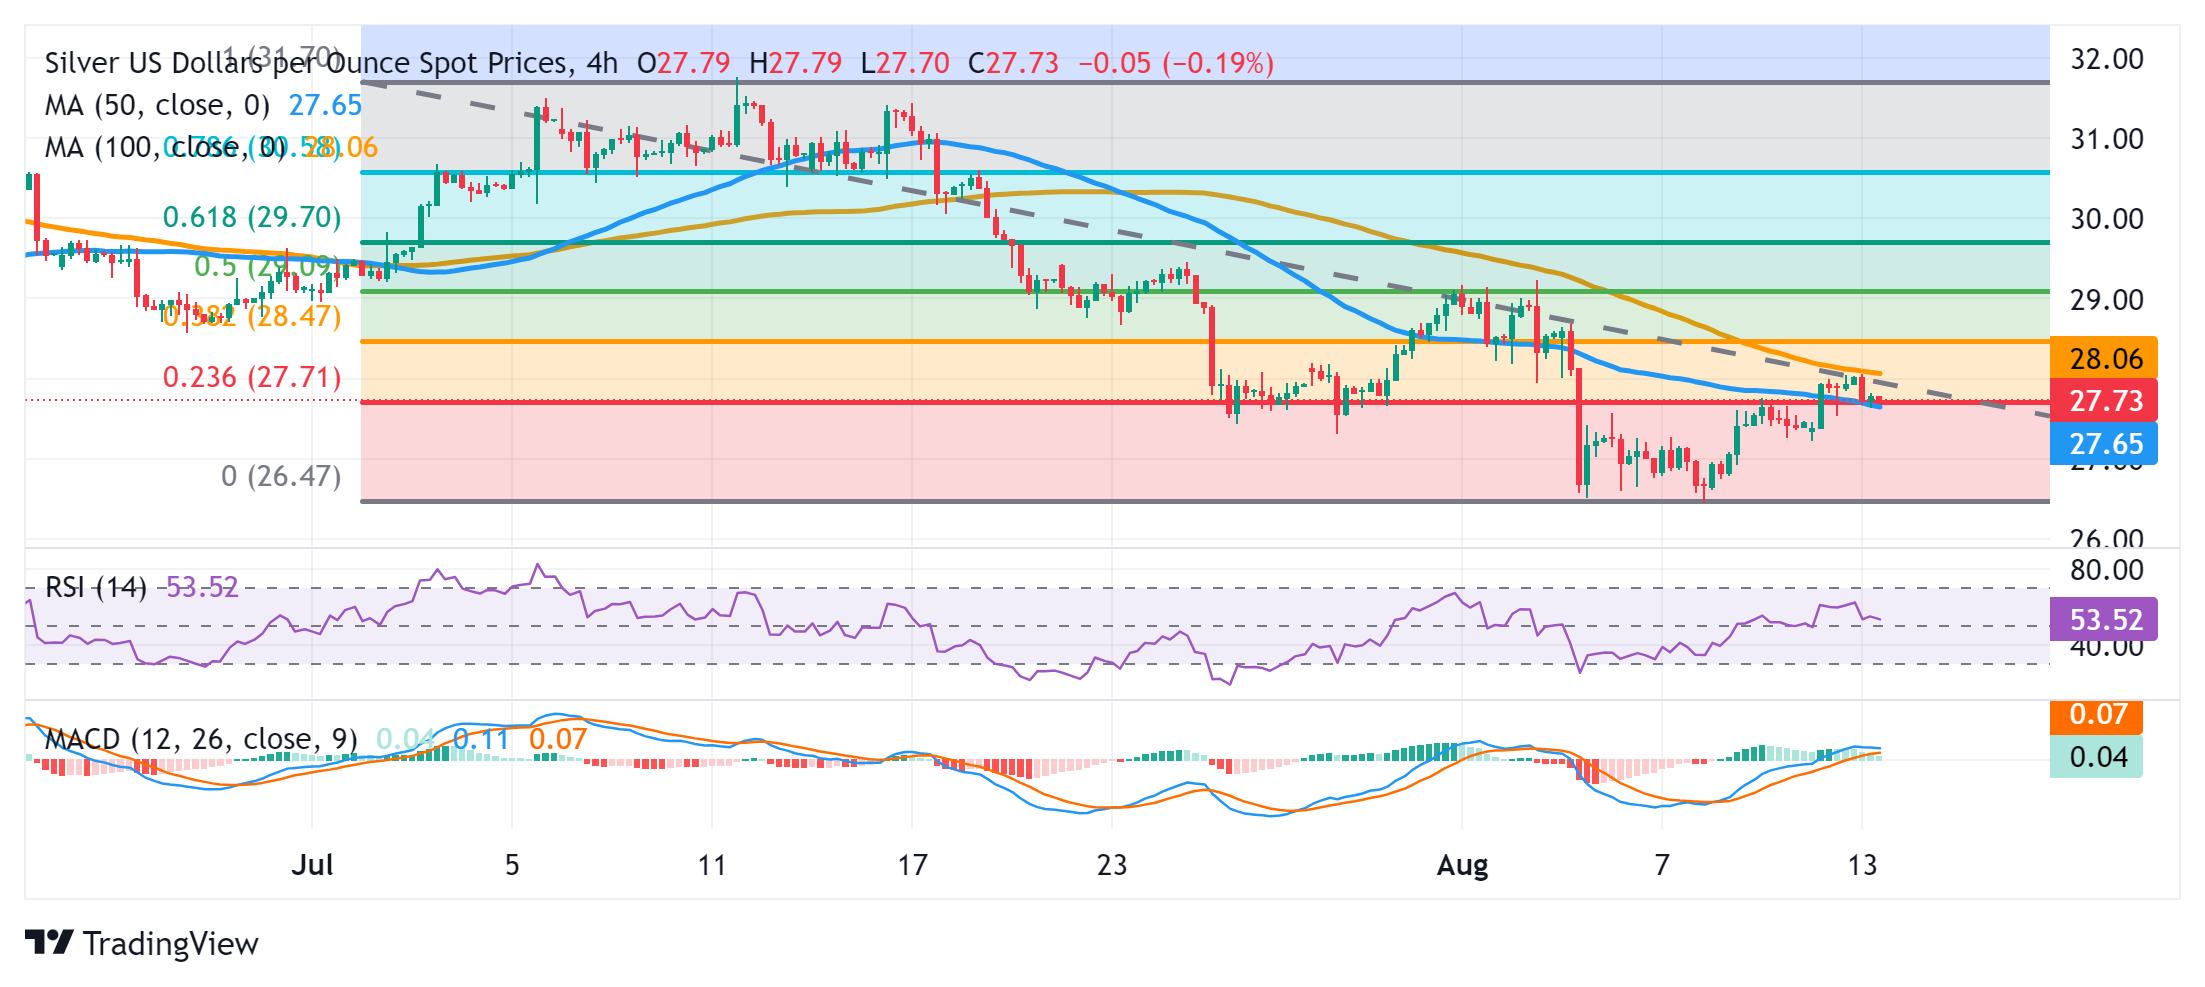The image size is (2205, 987).
Task: Select the 0.236 (27.71) Fibonacci level label
Action: coord(251,377)
